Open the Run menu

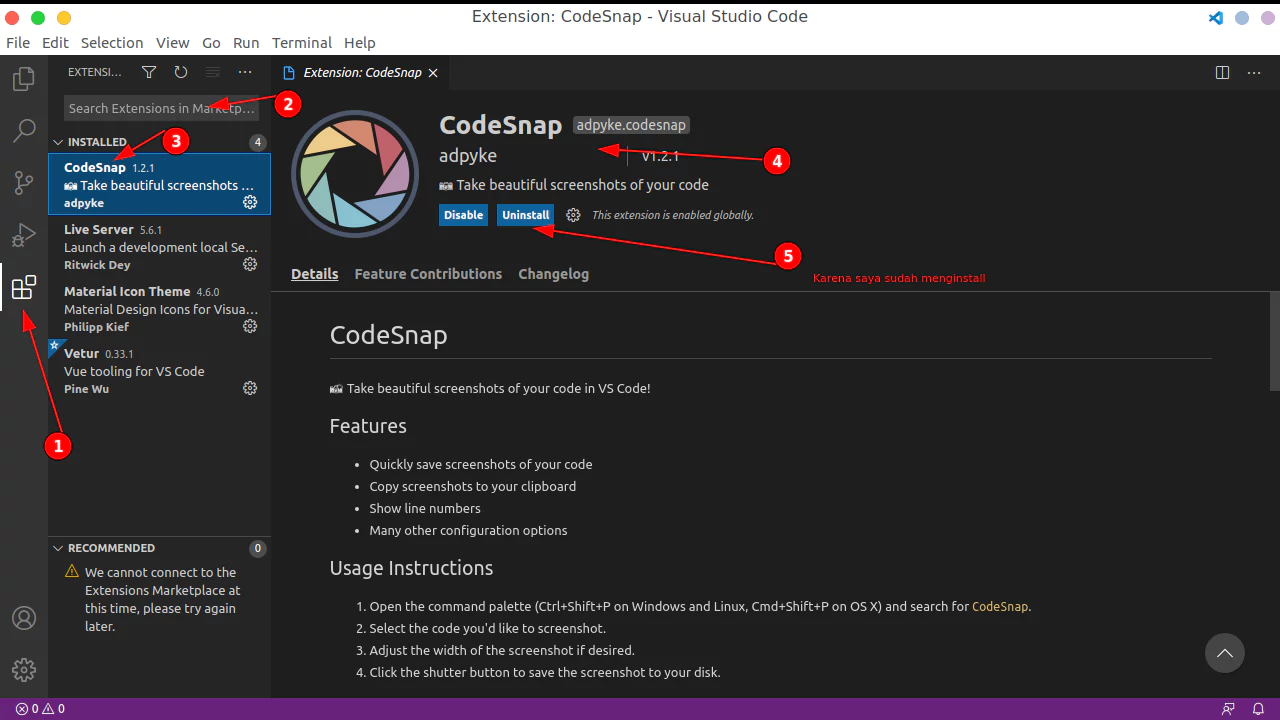pyautogui.click(x=246, y=43)
